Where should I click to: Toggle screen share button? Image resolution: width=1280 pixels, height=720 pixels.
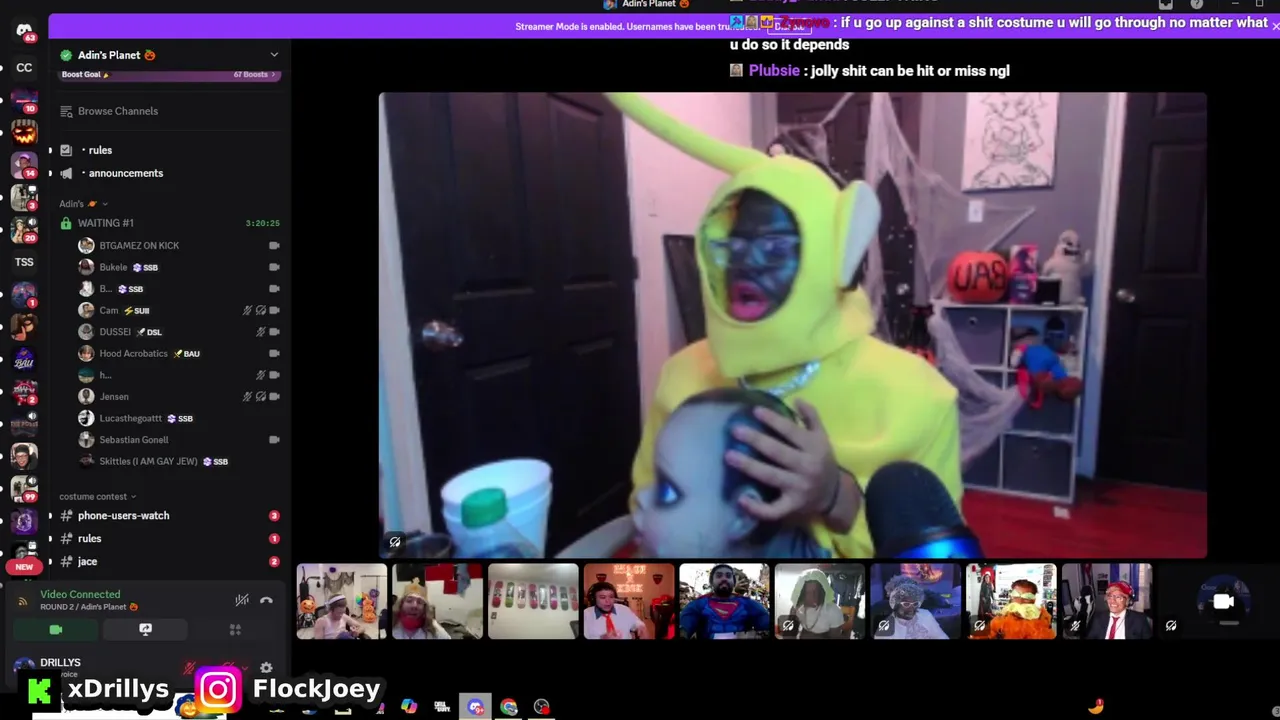(x=145, y=630)
